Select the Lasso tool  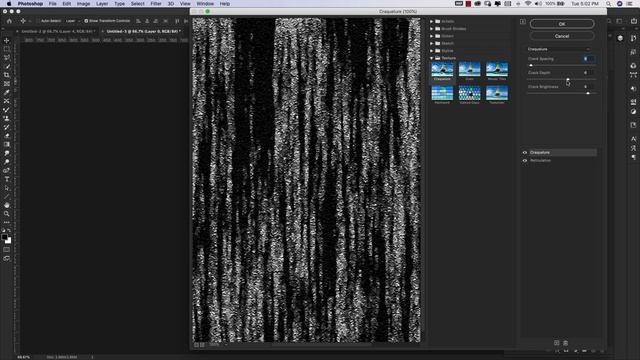tap(7, 58)
